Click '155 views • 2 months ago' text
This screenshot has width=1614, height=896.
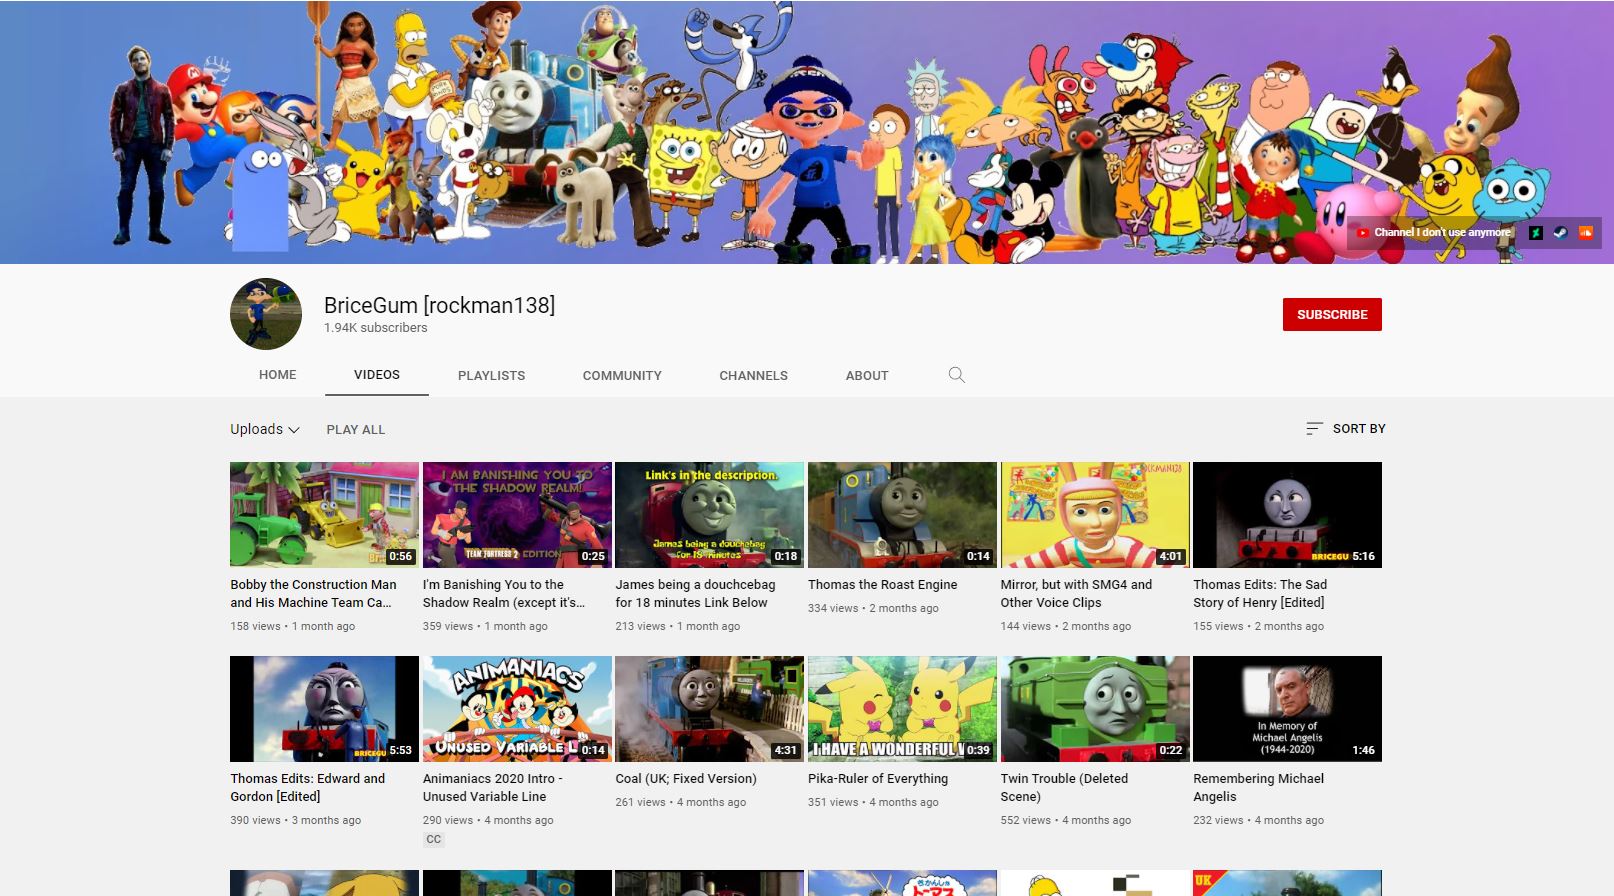tap(1258, 627)
